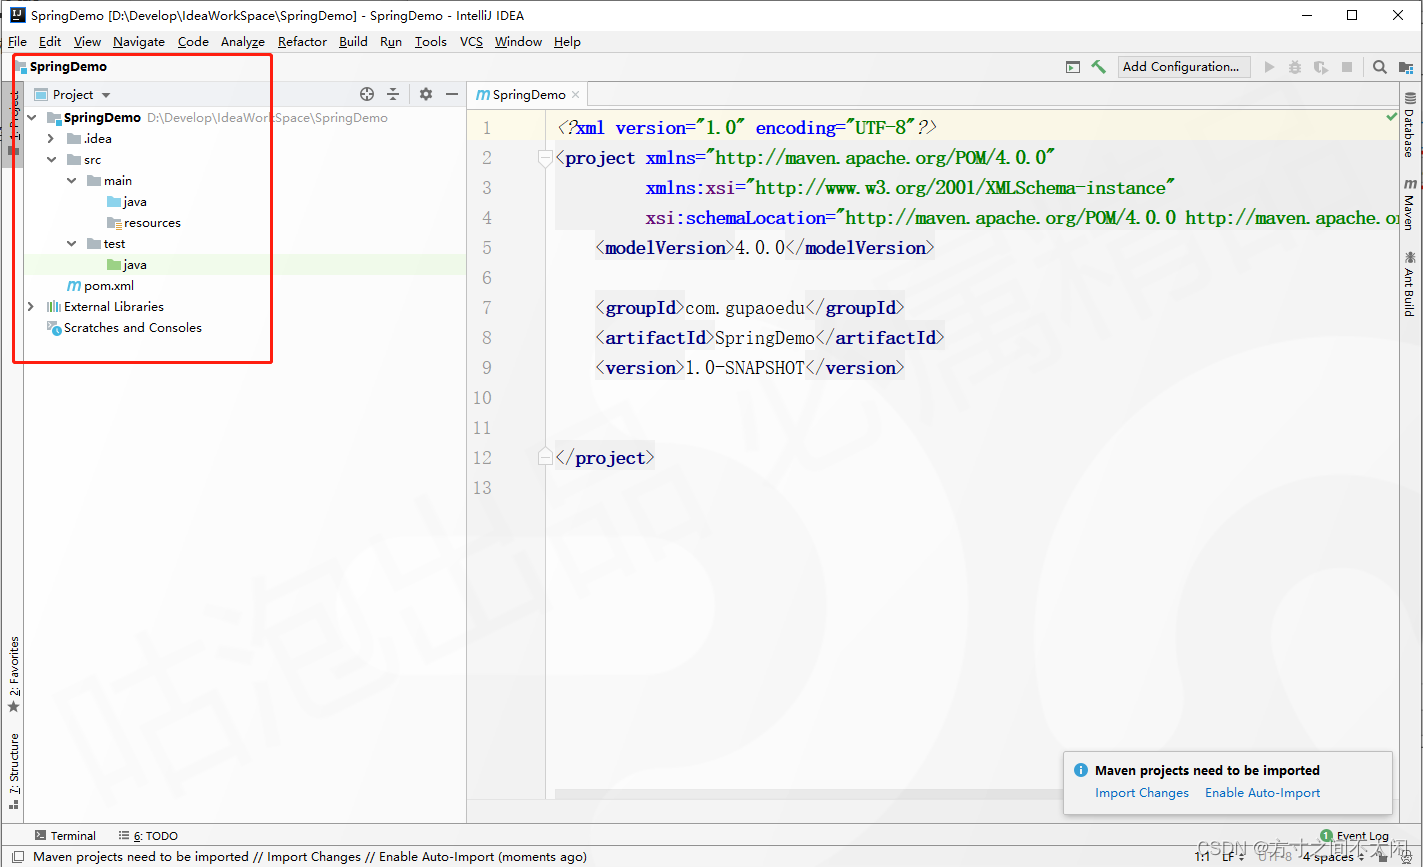Viewport: 1423px width, 867px height.
Task: Collapse the test folder
Action: pyautogui.click(x=72, y=244)
